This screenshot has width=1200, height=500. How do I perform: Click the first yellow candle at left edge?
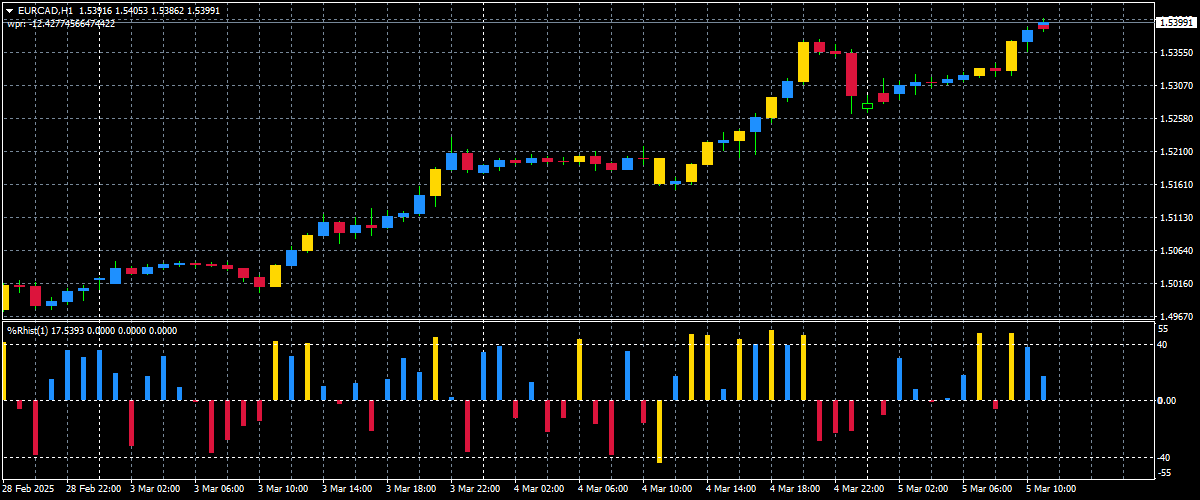tap(5, 297)
